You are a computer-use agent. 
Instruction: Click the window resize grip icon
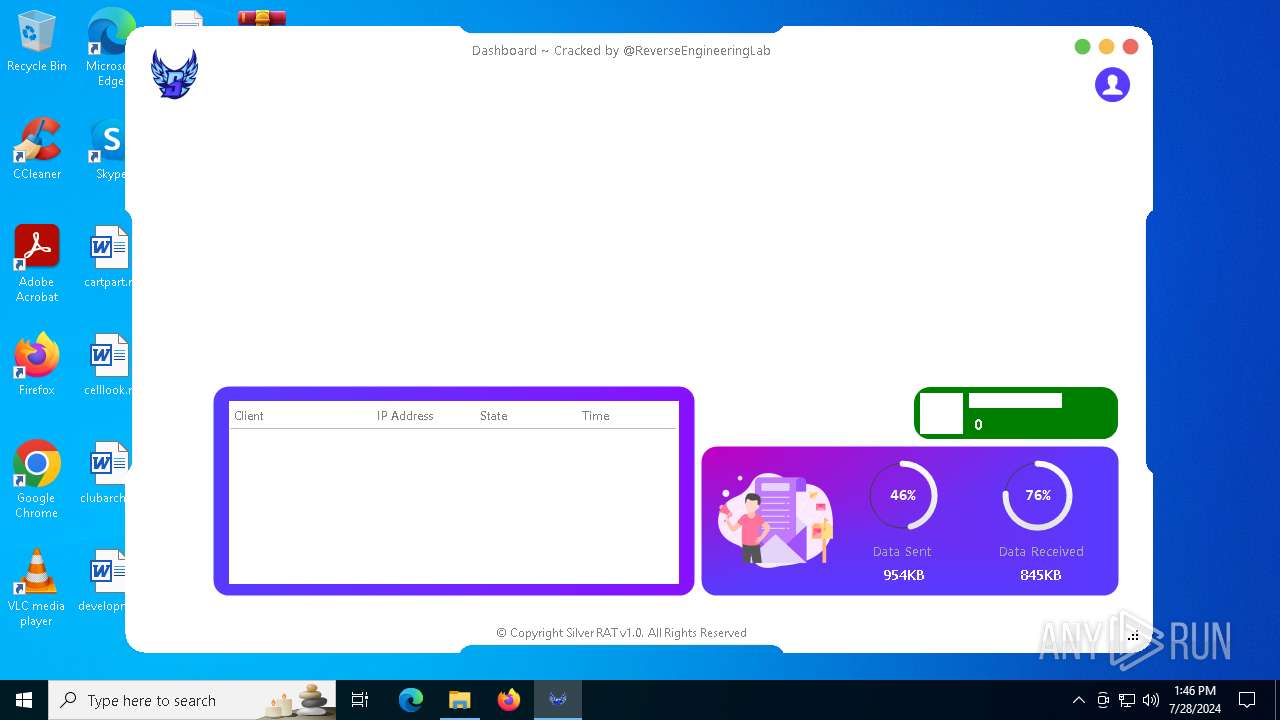coord(1133,636)
